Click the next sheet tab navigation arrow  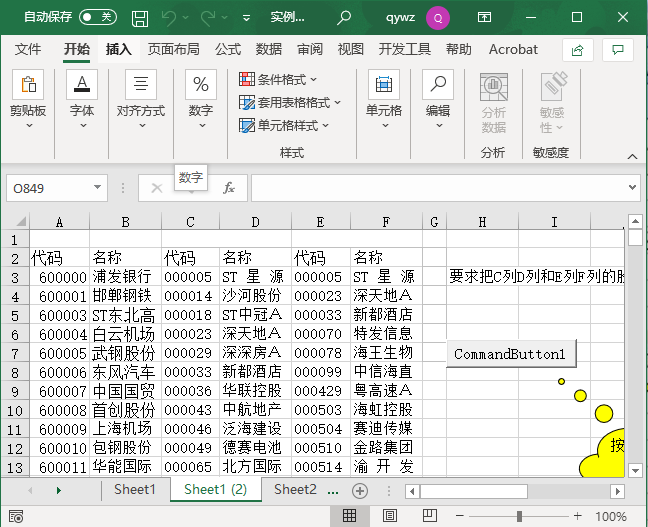[59, 491]
